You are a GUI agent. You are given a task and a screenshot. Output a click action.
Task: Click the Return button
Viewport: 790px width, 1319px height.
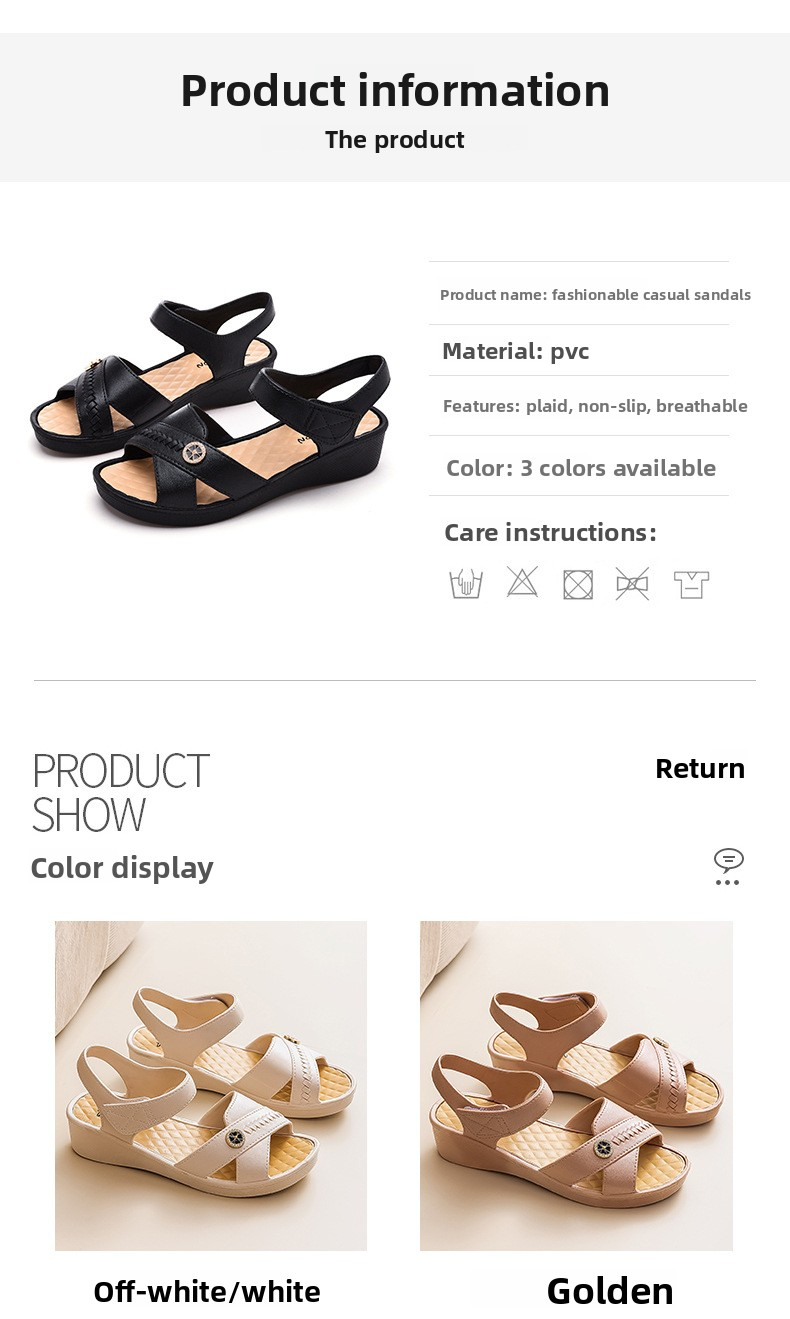click(x=700, y=768)
